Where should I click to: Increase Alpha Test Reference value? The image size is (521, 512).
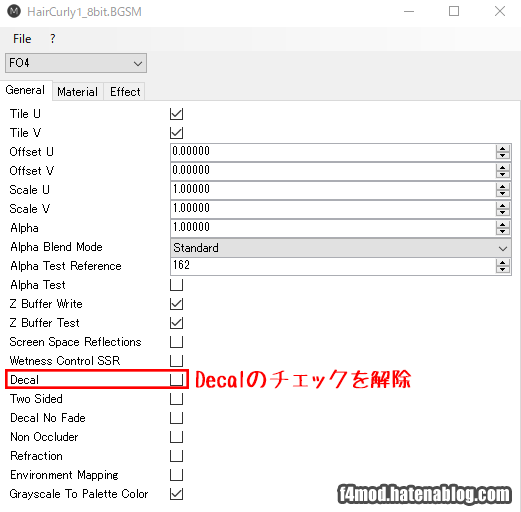click(502, 263)
